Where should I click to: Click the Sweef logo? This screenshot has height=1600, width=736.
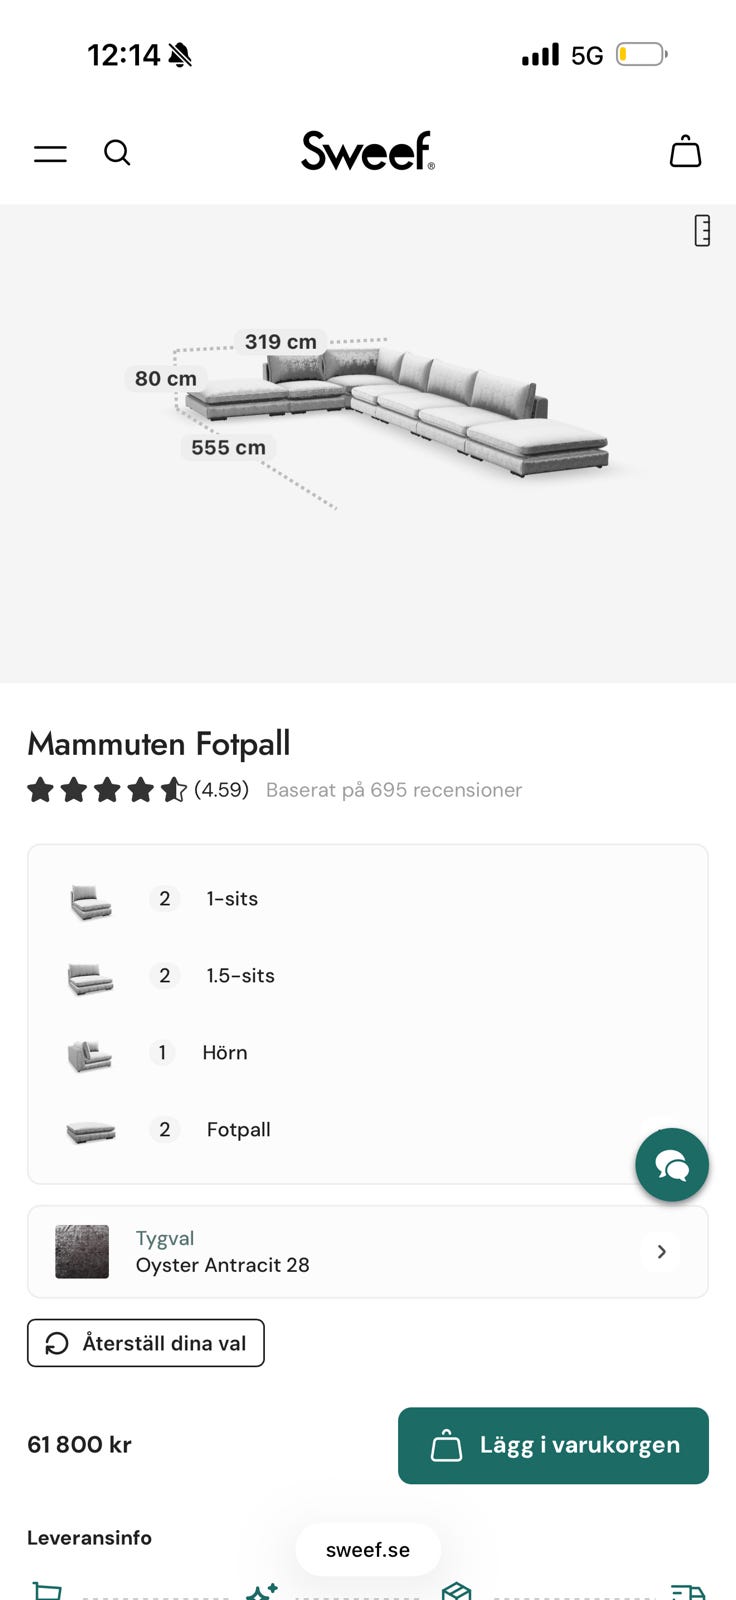367,151
